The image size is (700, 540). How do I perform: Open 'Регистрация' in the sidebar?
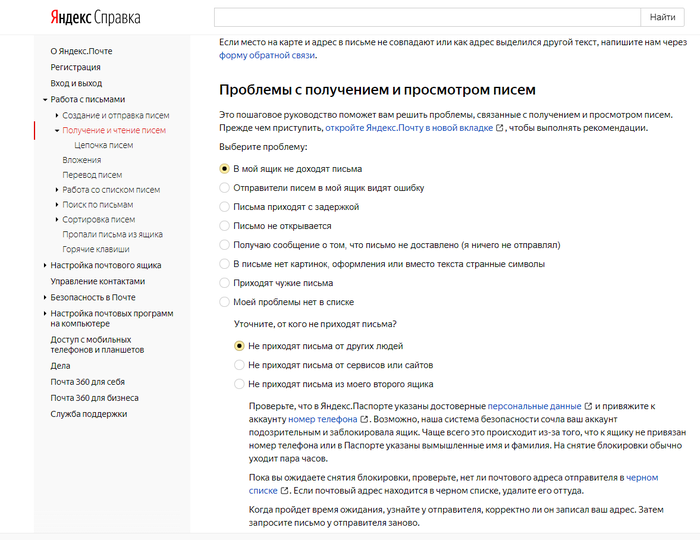[x=75, y=67]
